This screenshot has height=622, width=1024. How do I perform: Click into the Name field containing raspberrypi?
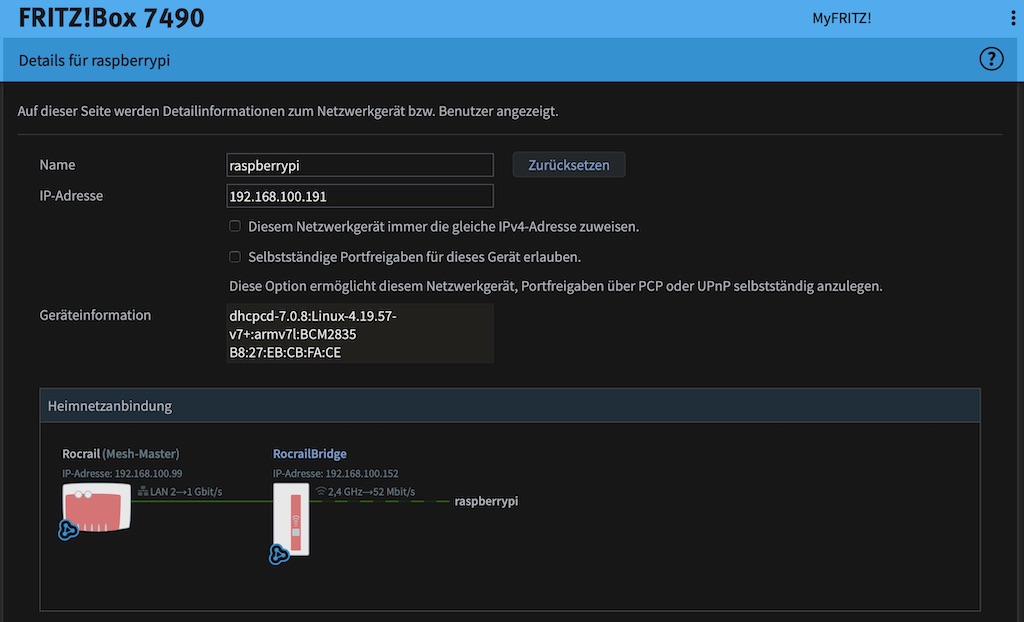360,165
